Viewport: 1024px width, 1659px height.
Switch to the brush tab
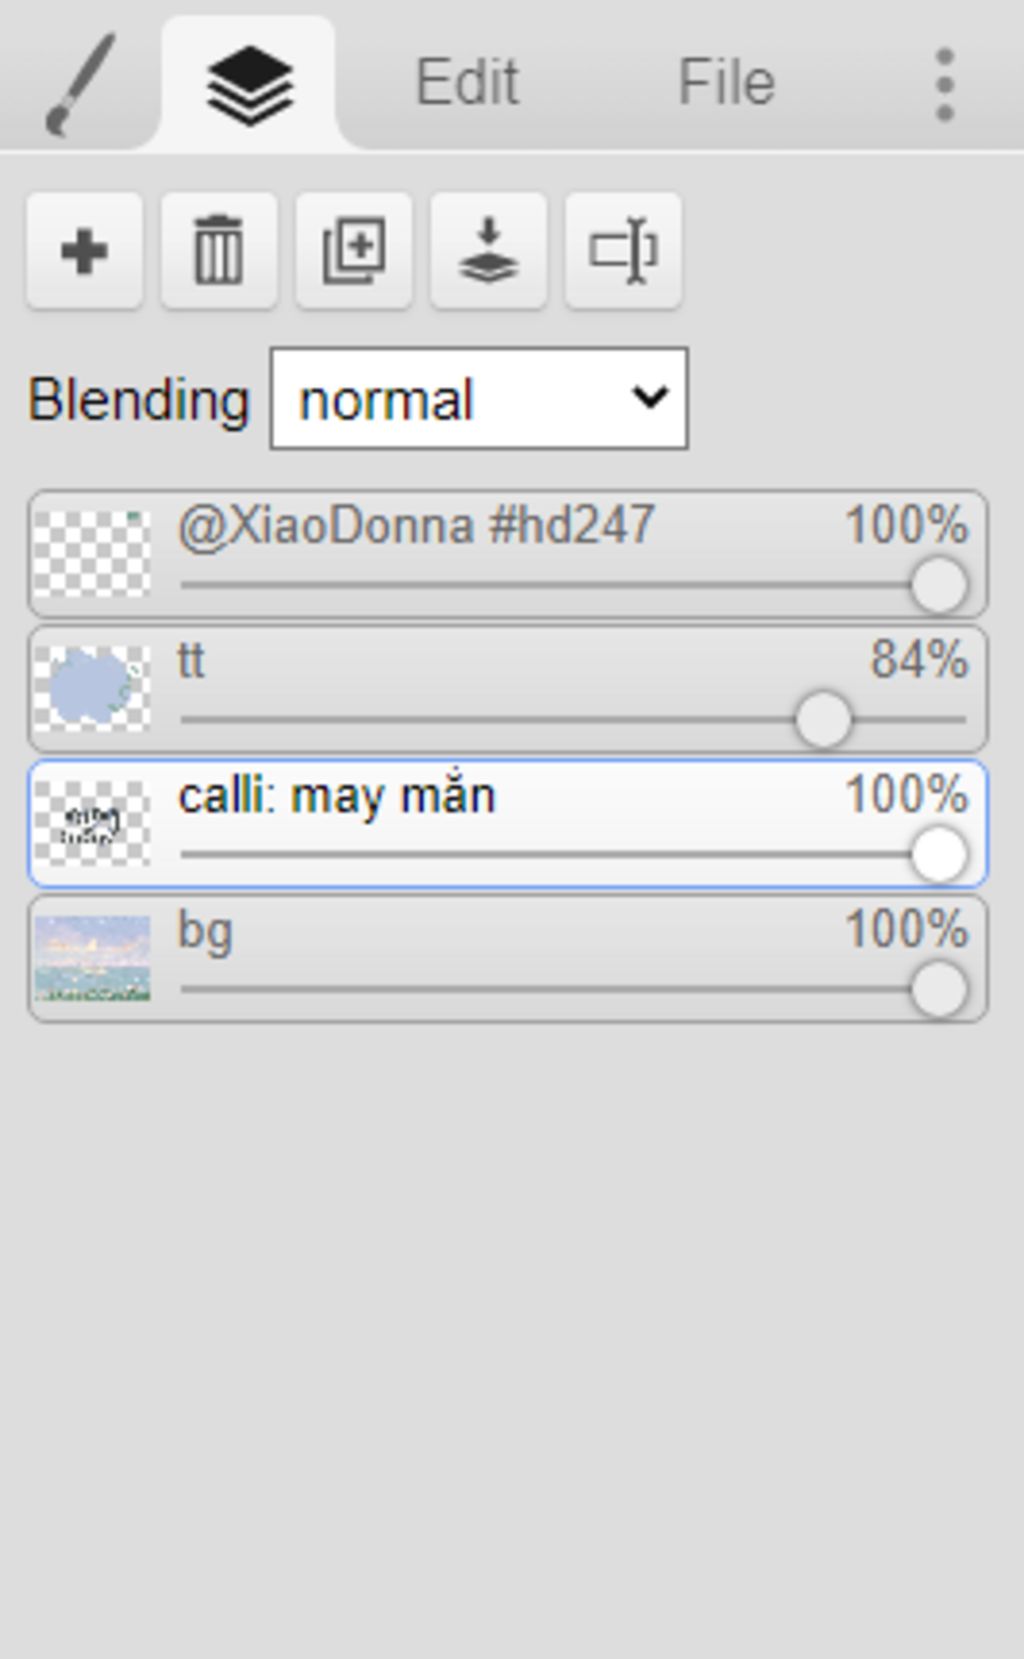click(x=80, y=82)
